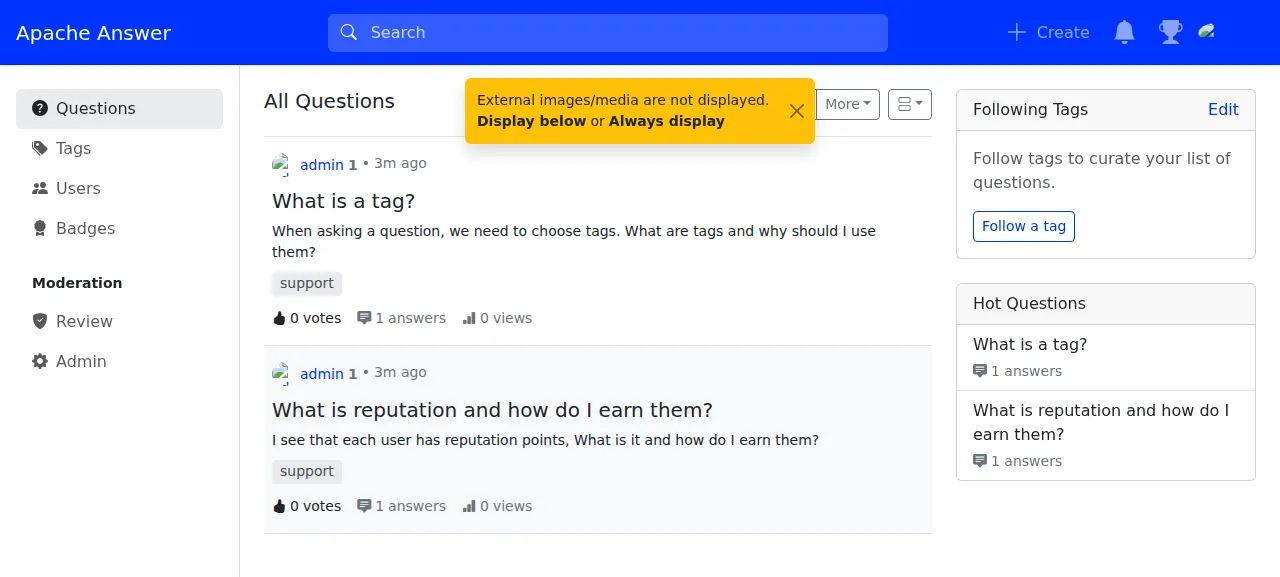Screen dimensions: 1280x577
Task: Click the magnifier icon in search bar
Action: (x=349, y=32)
